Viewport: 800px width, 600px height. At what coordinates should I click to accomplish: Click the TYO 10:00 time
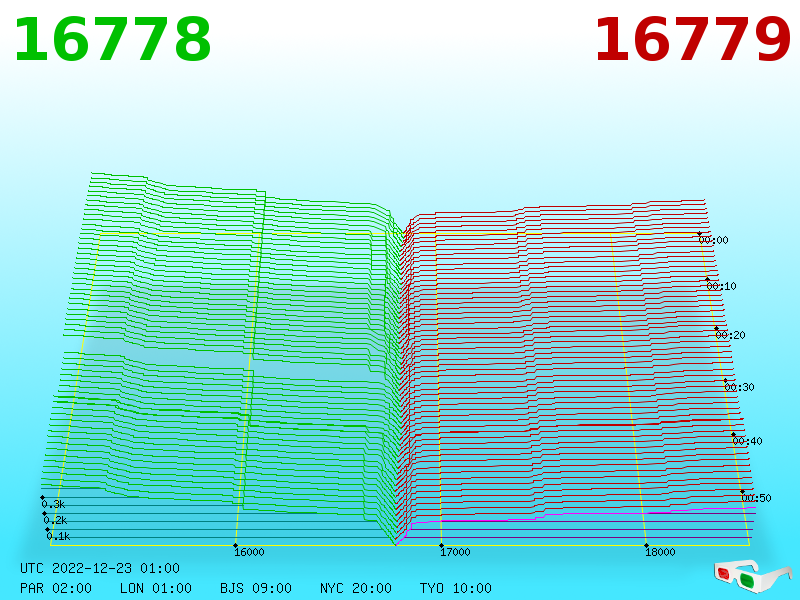(x=456, y=588)
